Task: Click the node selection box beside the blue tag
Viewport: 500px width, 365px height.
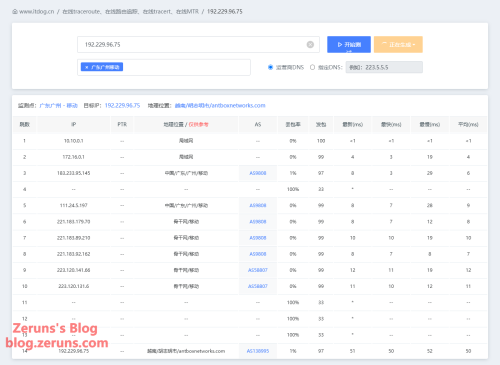Action: tap(164, 67)
